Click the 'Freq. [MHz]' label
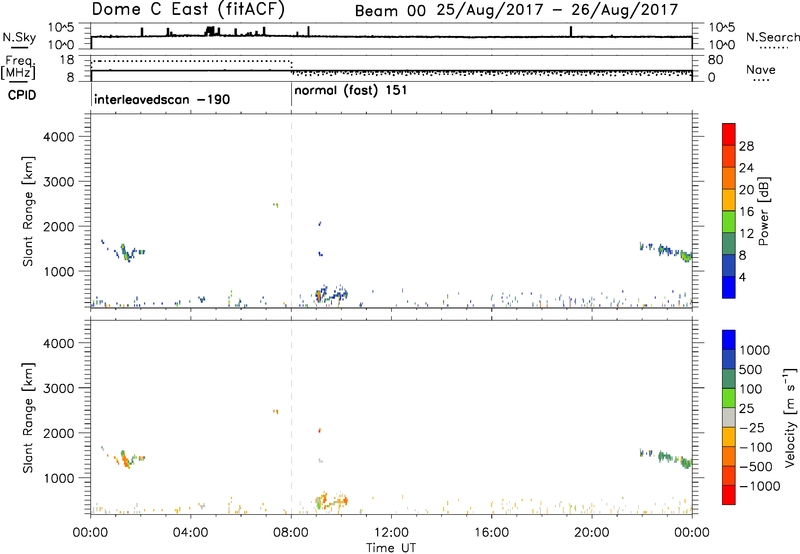The height and width of the screenshot is (554, 800). pos(18,68)
